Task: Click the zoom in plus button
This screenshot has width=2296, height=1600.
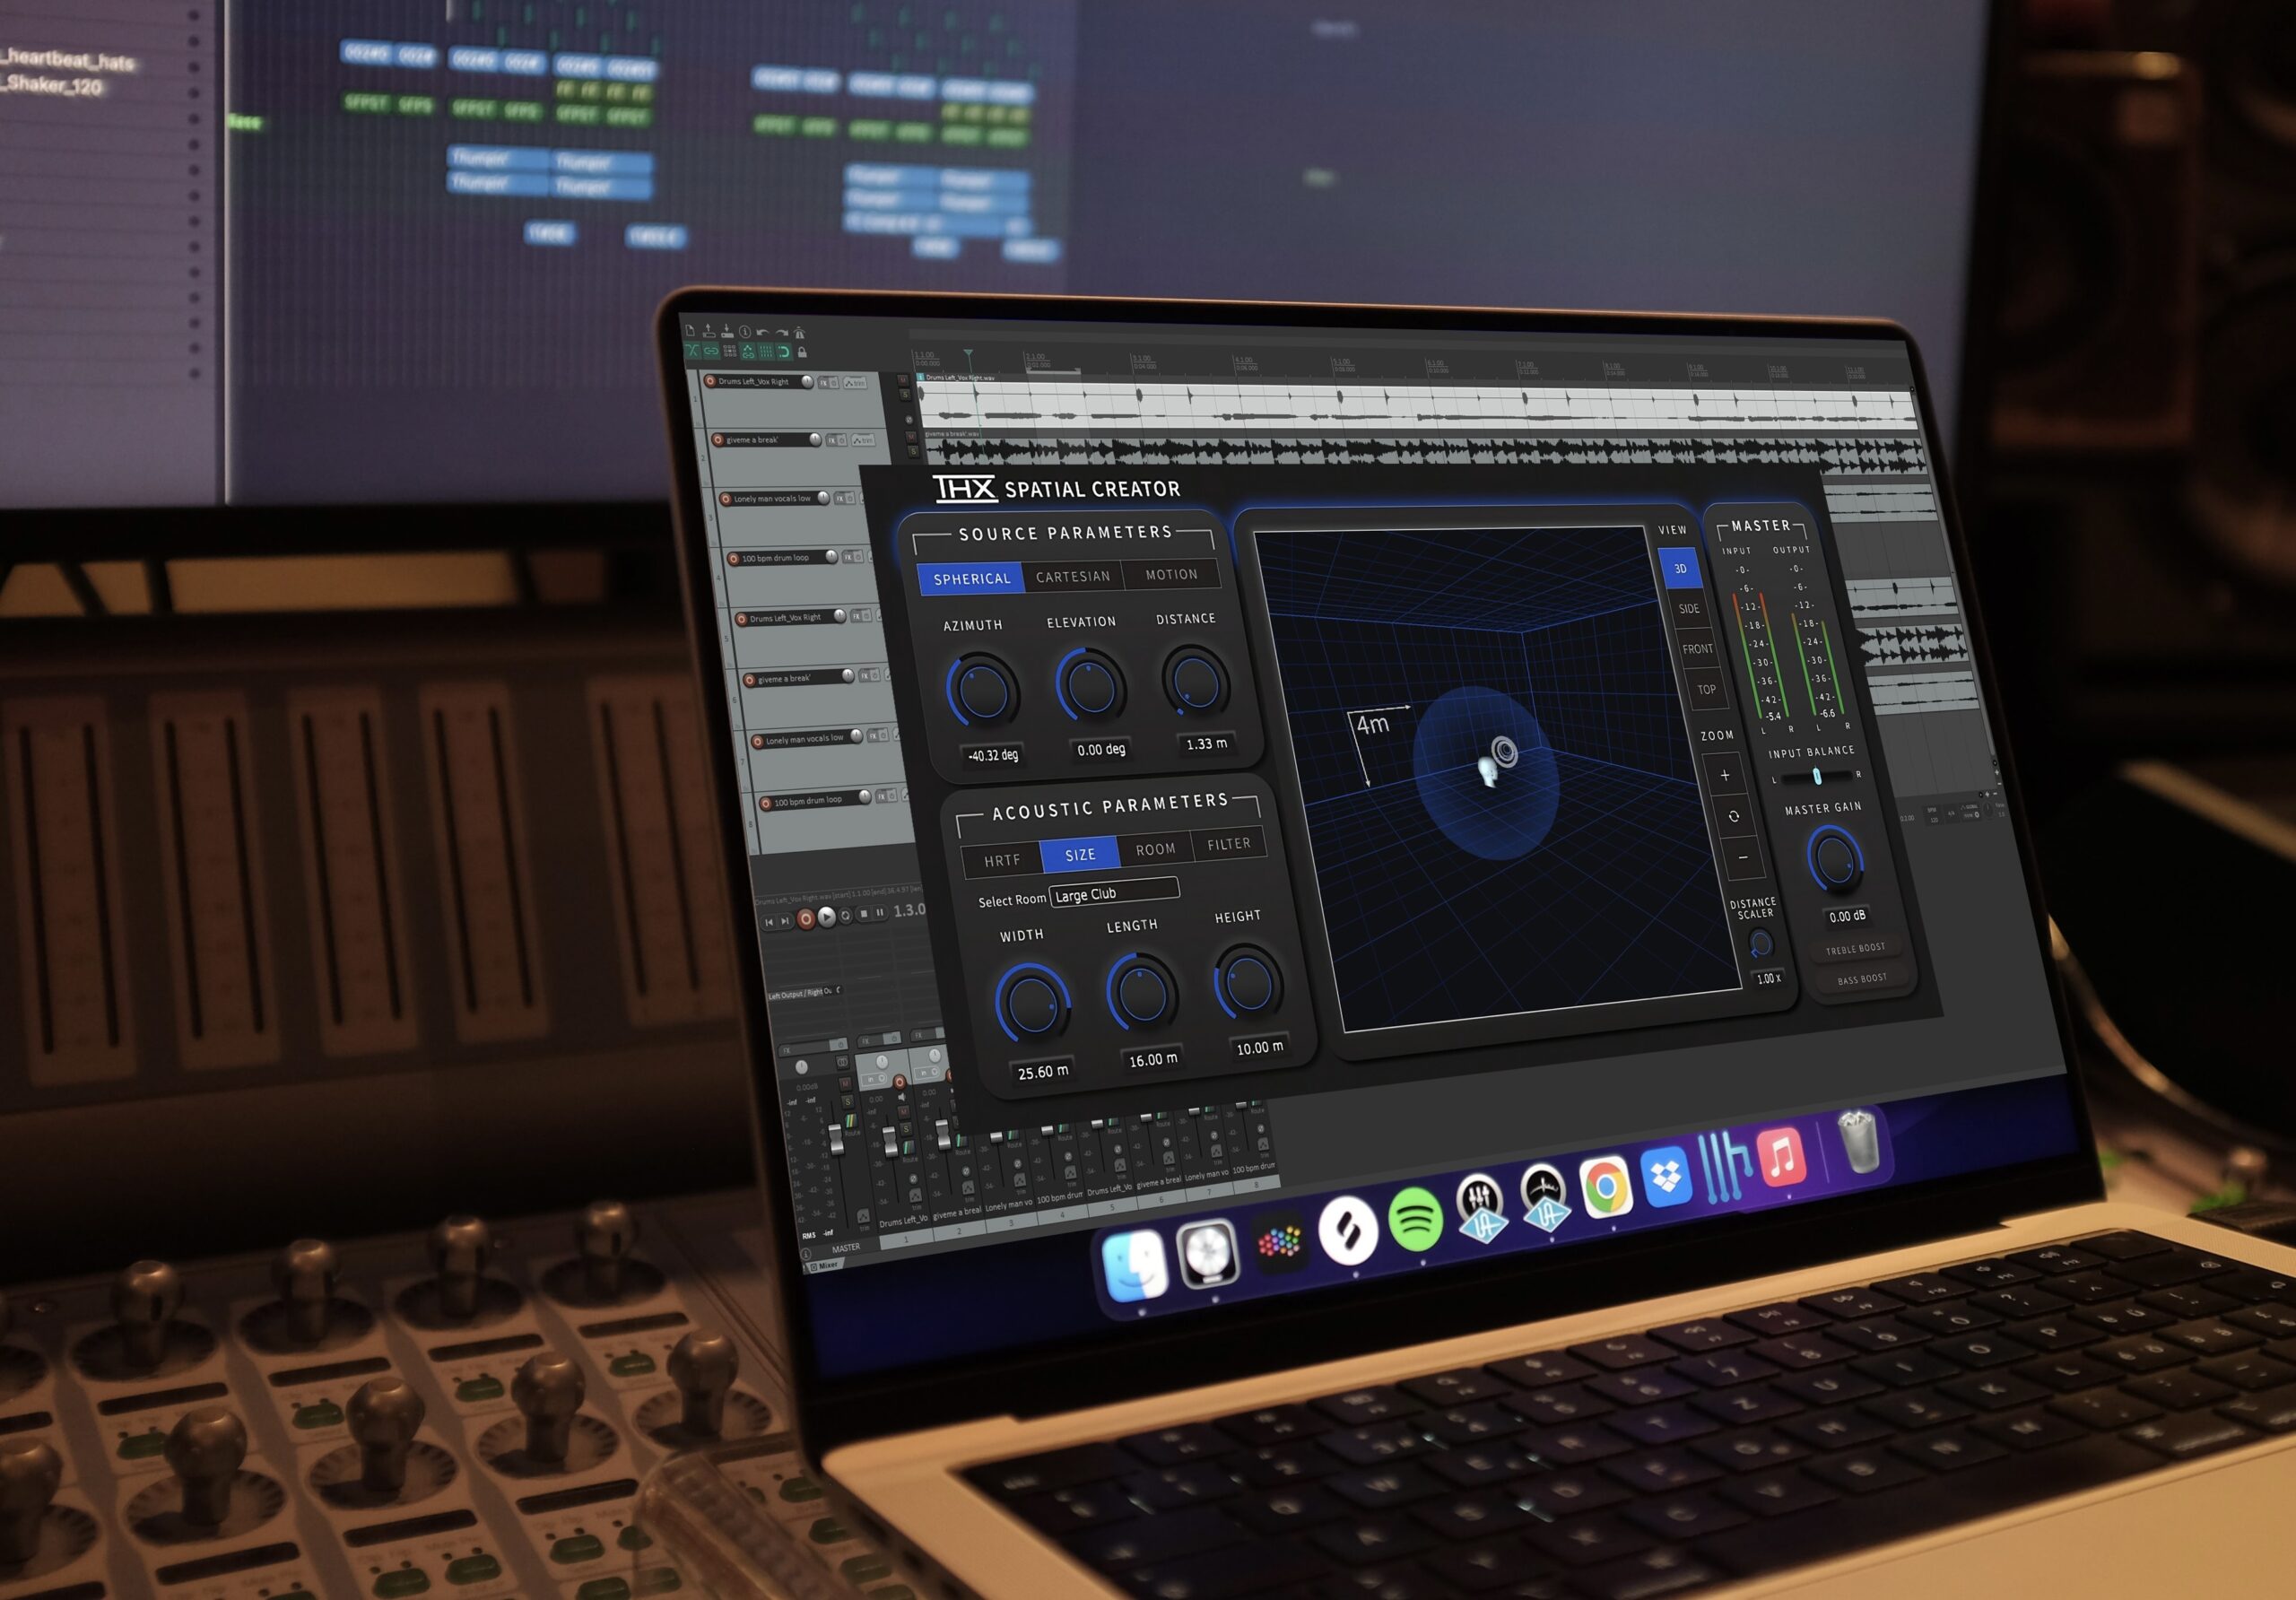Action: tap(1725, 775)
